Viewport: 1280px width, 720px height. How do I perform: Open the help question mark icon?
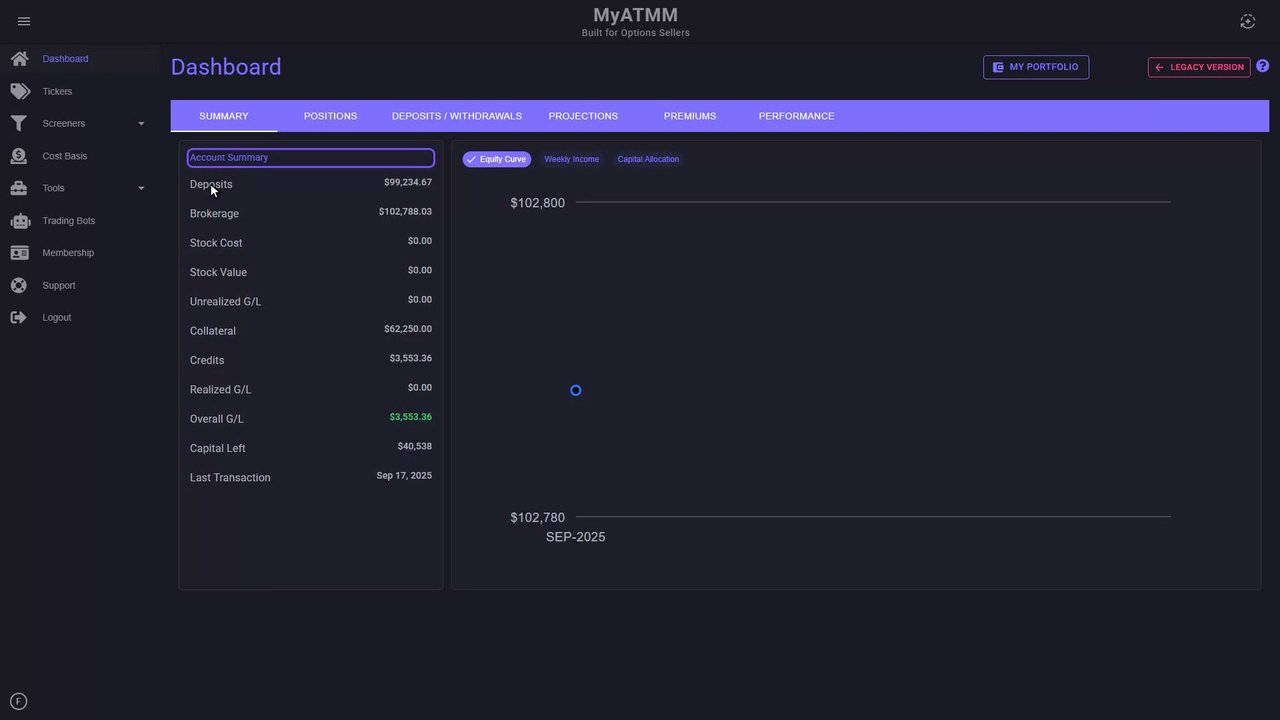point(1263,66)
